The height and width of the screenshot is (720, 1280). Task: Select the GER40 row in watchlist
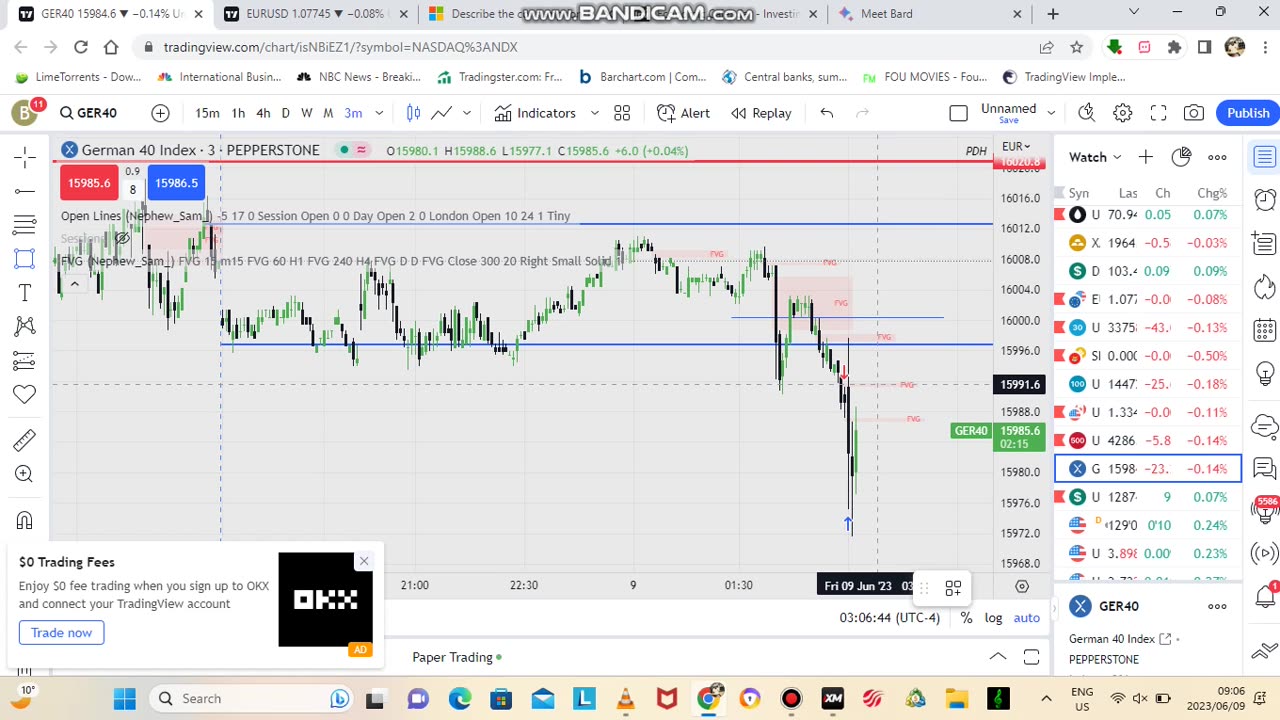(1148, 469)
